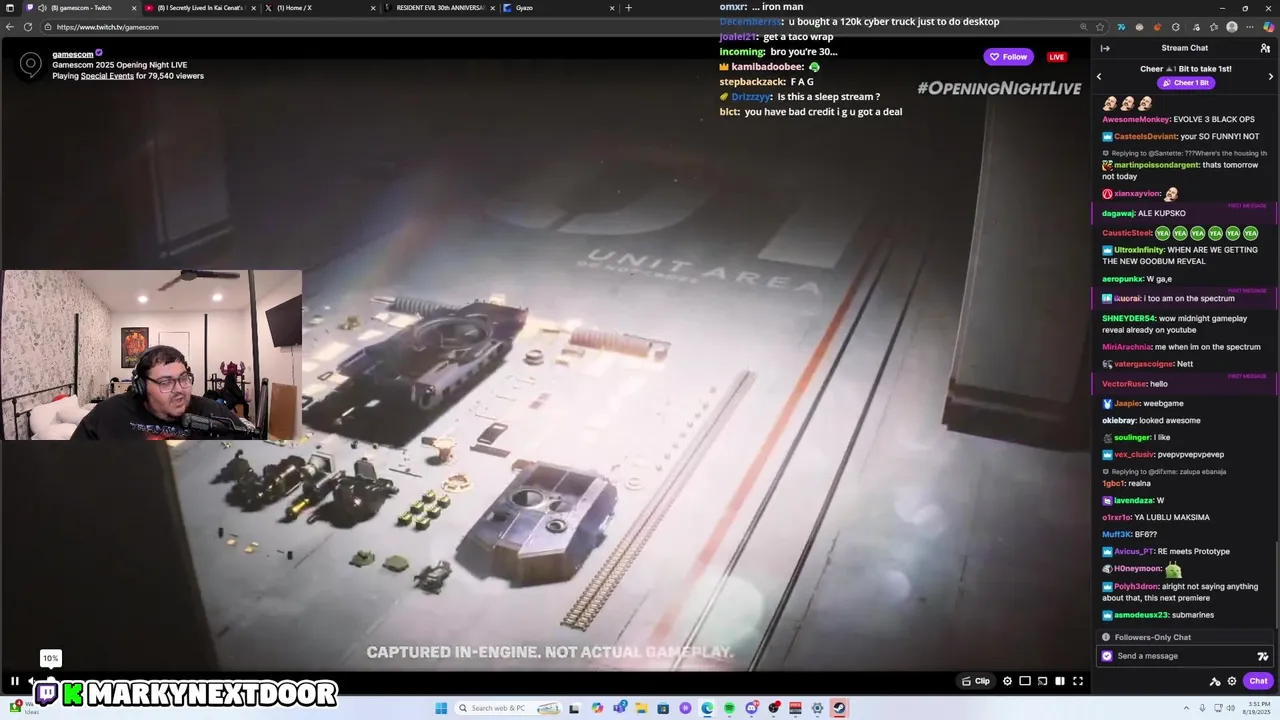The height and width of the screenshot is (720, 1280).
Task: Collapse the Stream Chat panel
Action: (x=1105, y=48)
